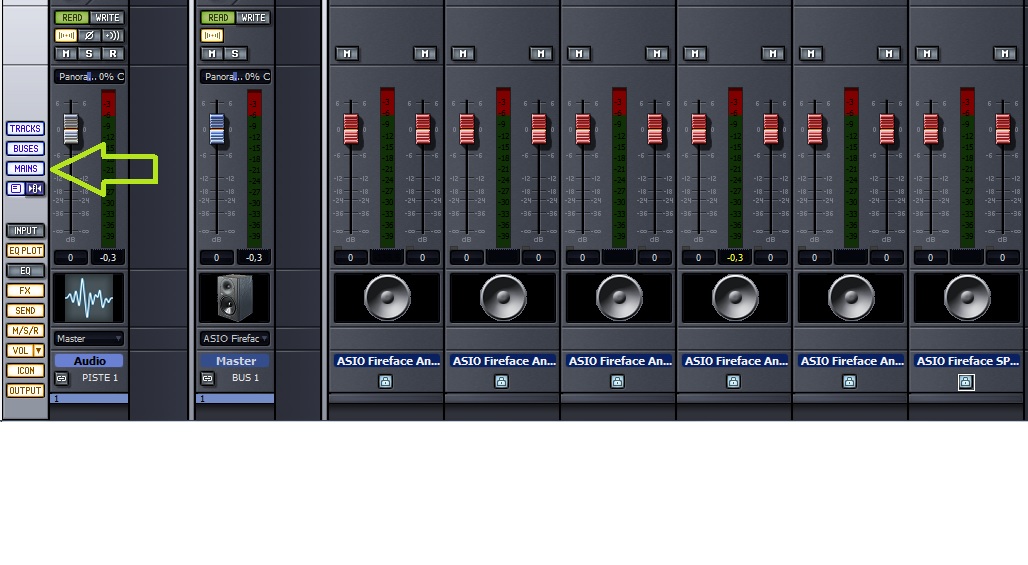Click the speaker icon on the third ASIO Fireface An... strip
This screenshot has height=565, width=1028.
click(x=619, y=298)
